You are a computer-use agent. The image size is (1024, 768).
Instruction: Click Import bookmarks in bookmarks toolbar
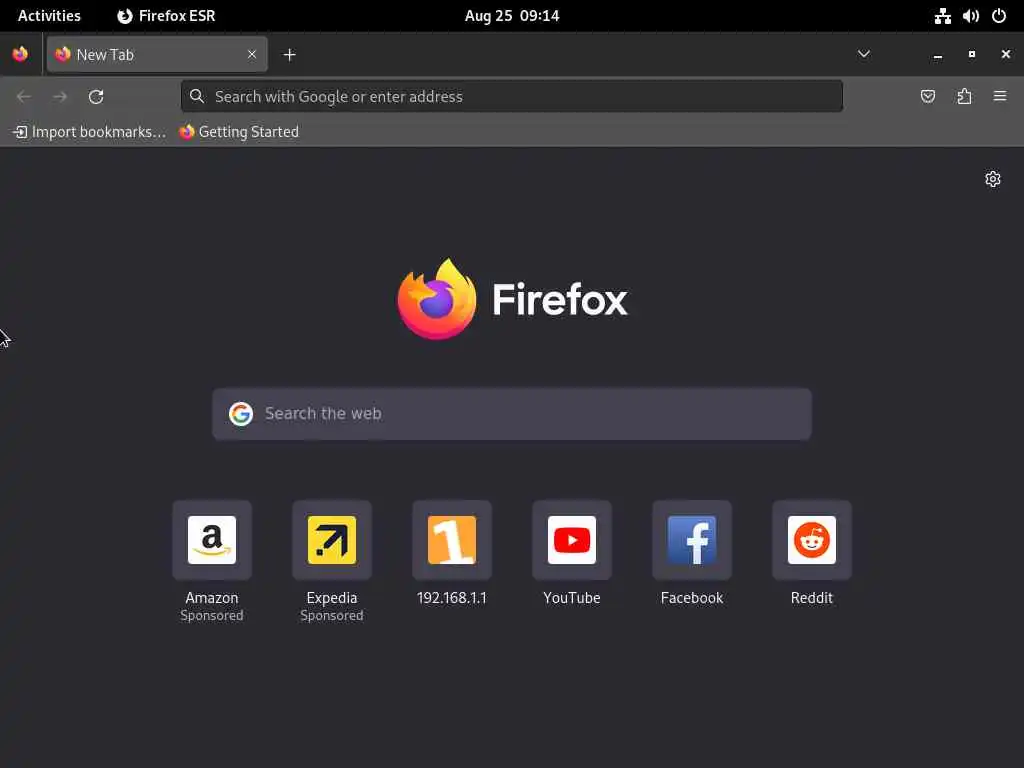pyautogui.click(x=89, y=132)
